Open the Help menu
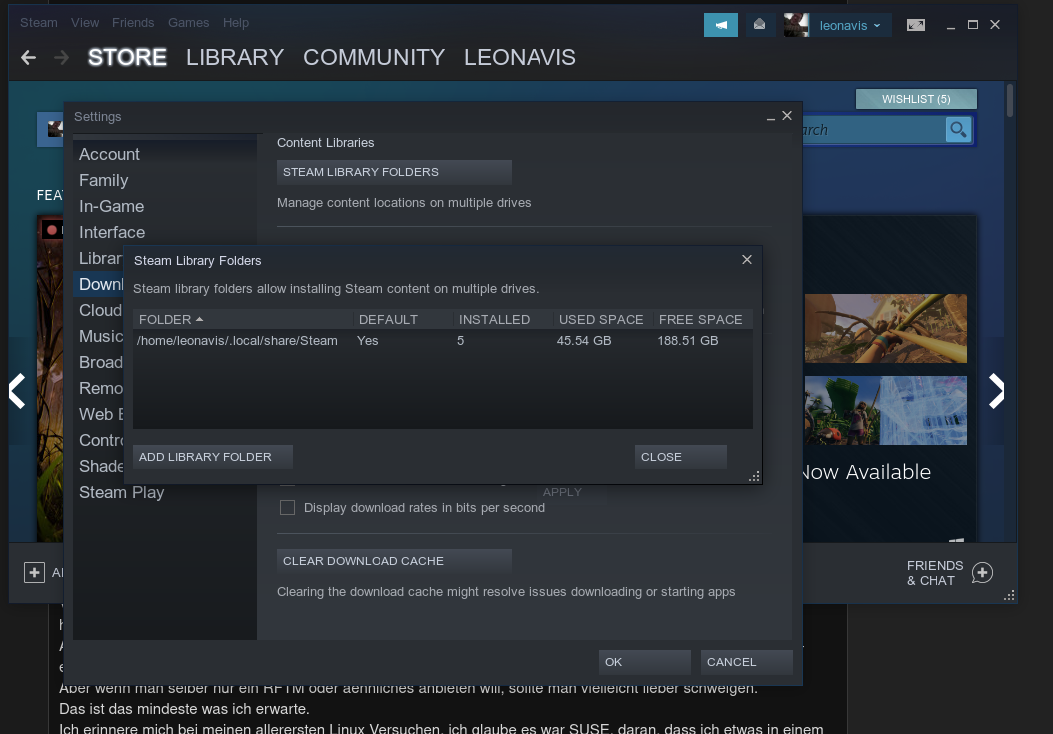 [236, 23]
